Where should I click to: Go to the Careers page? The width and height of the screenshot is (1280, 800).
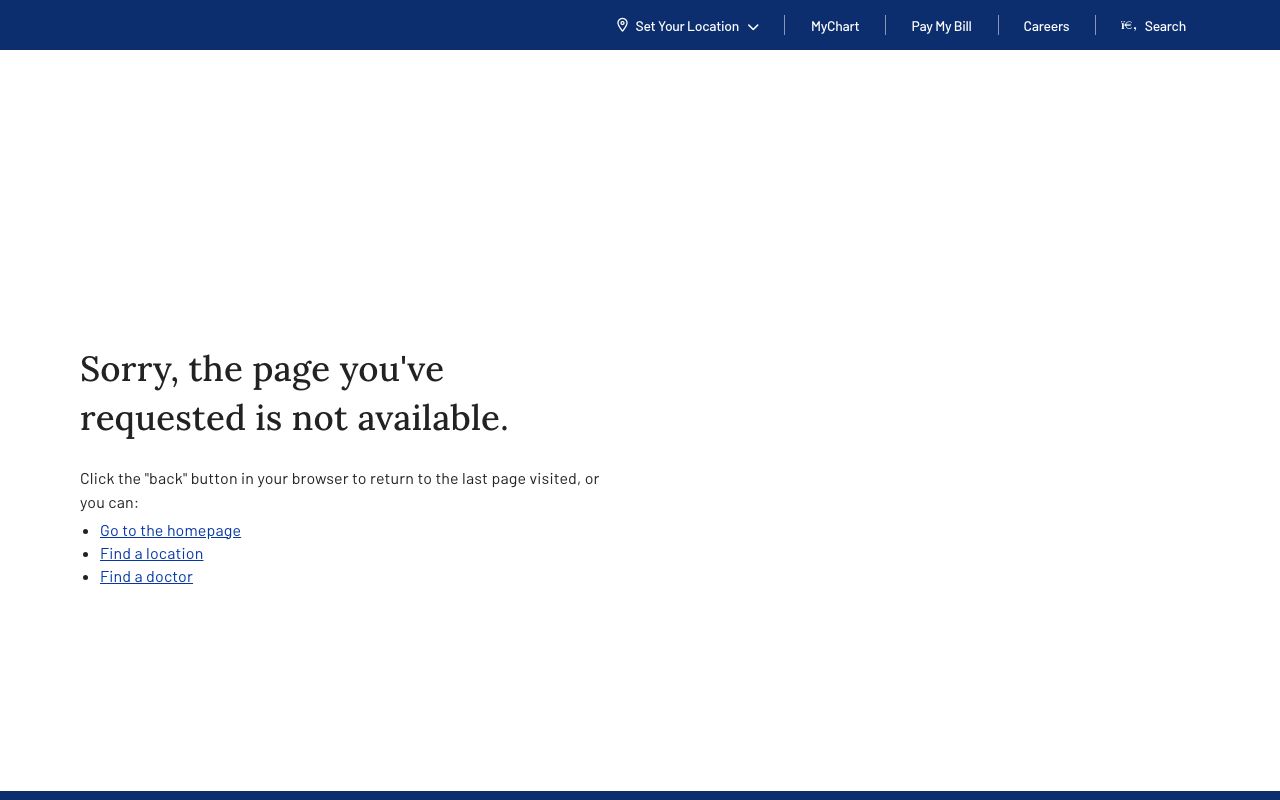1046,26
